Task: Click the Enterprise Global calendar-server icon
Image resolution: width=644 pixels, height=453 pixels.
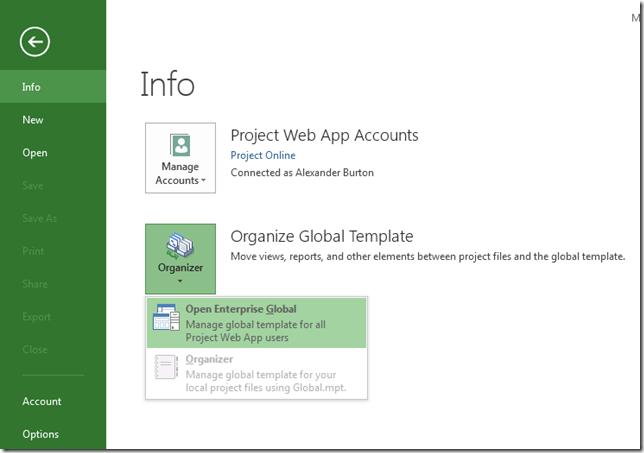Action: coord(166,317)
